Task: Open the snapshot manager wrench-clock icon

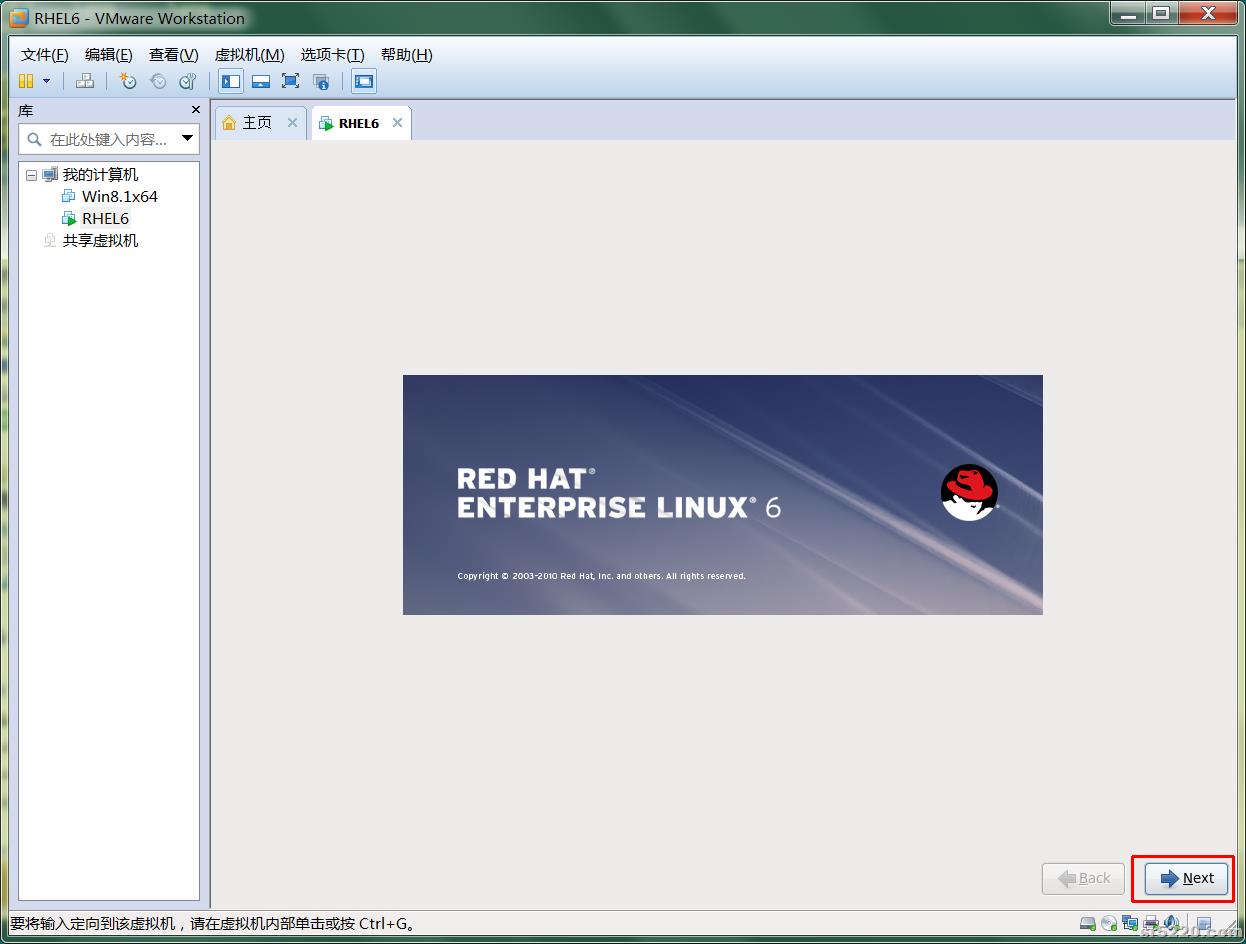Action: [188, 81]
